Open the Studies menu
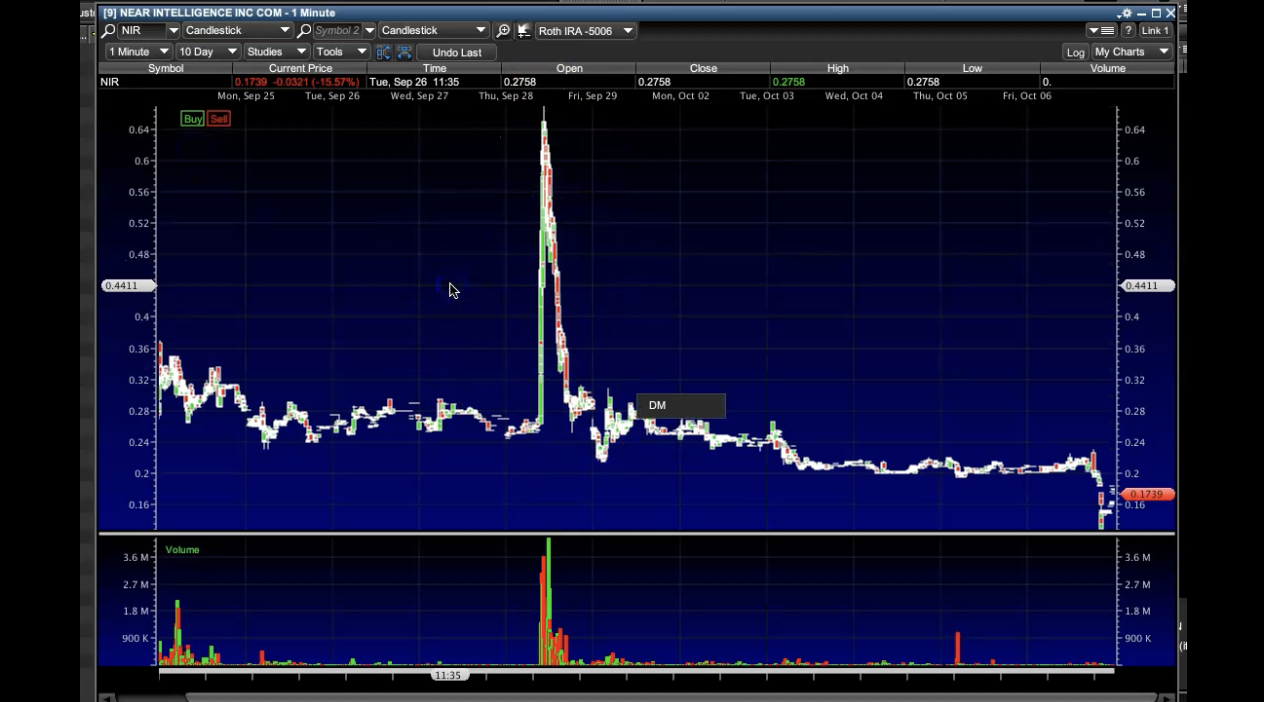 pos(276,52)
